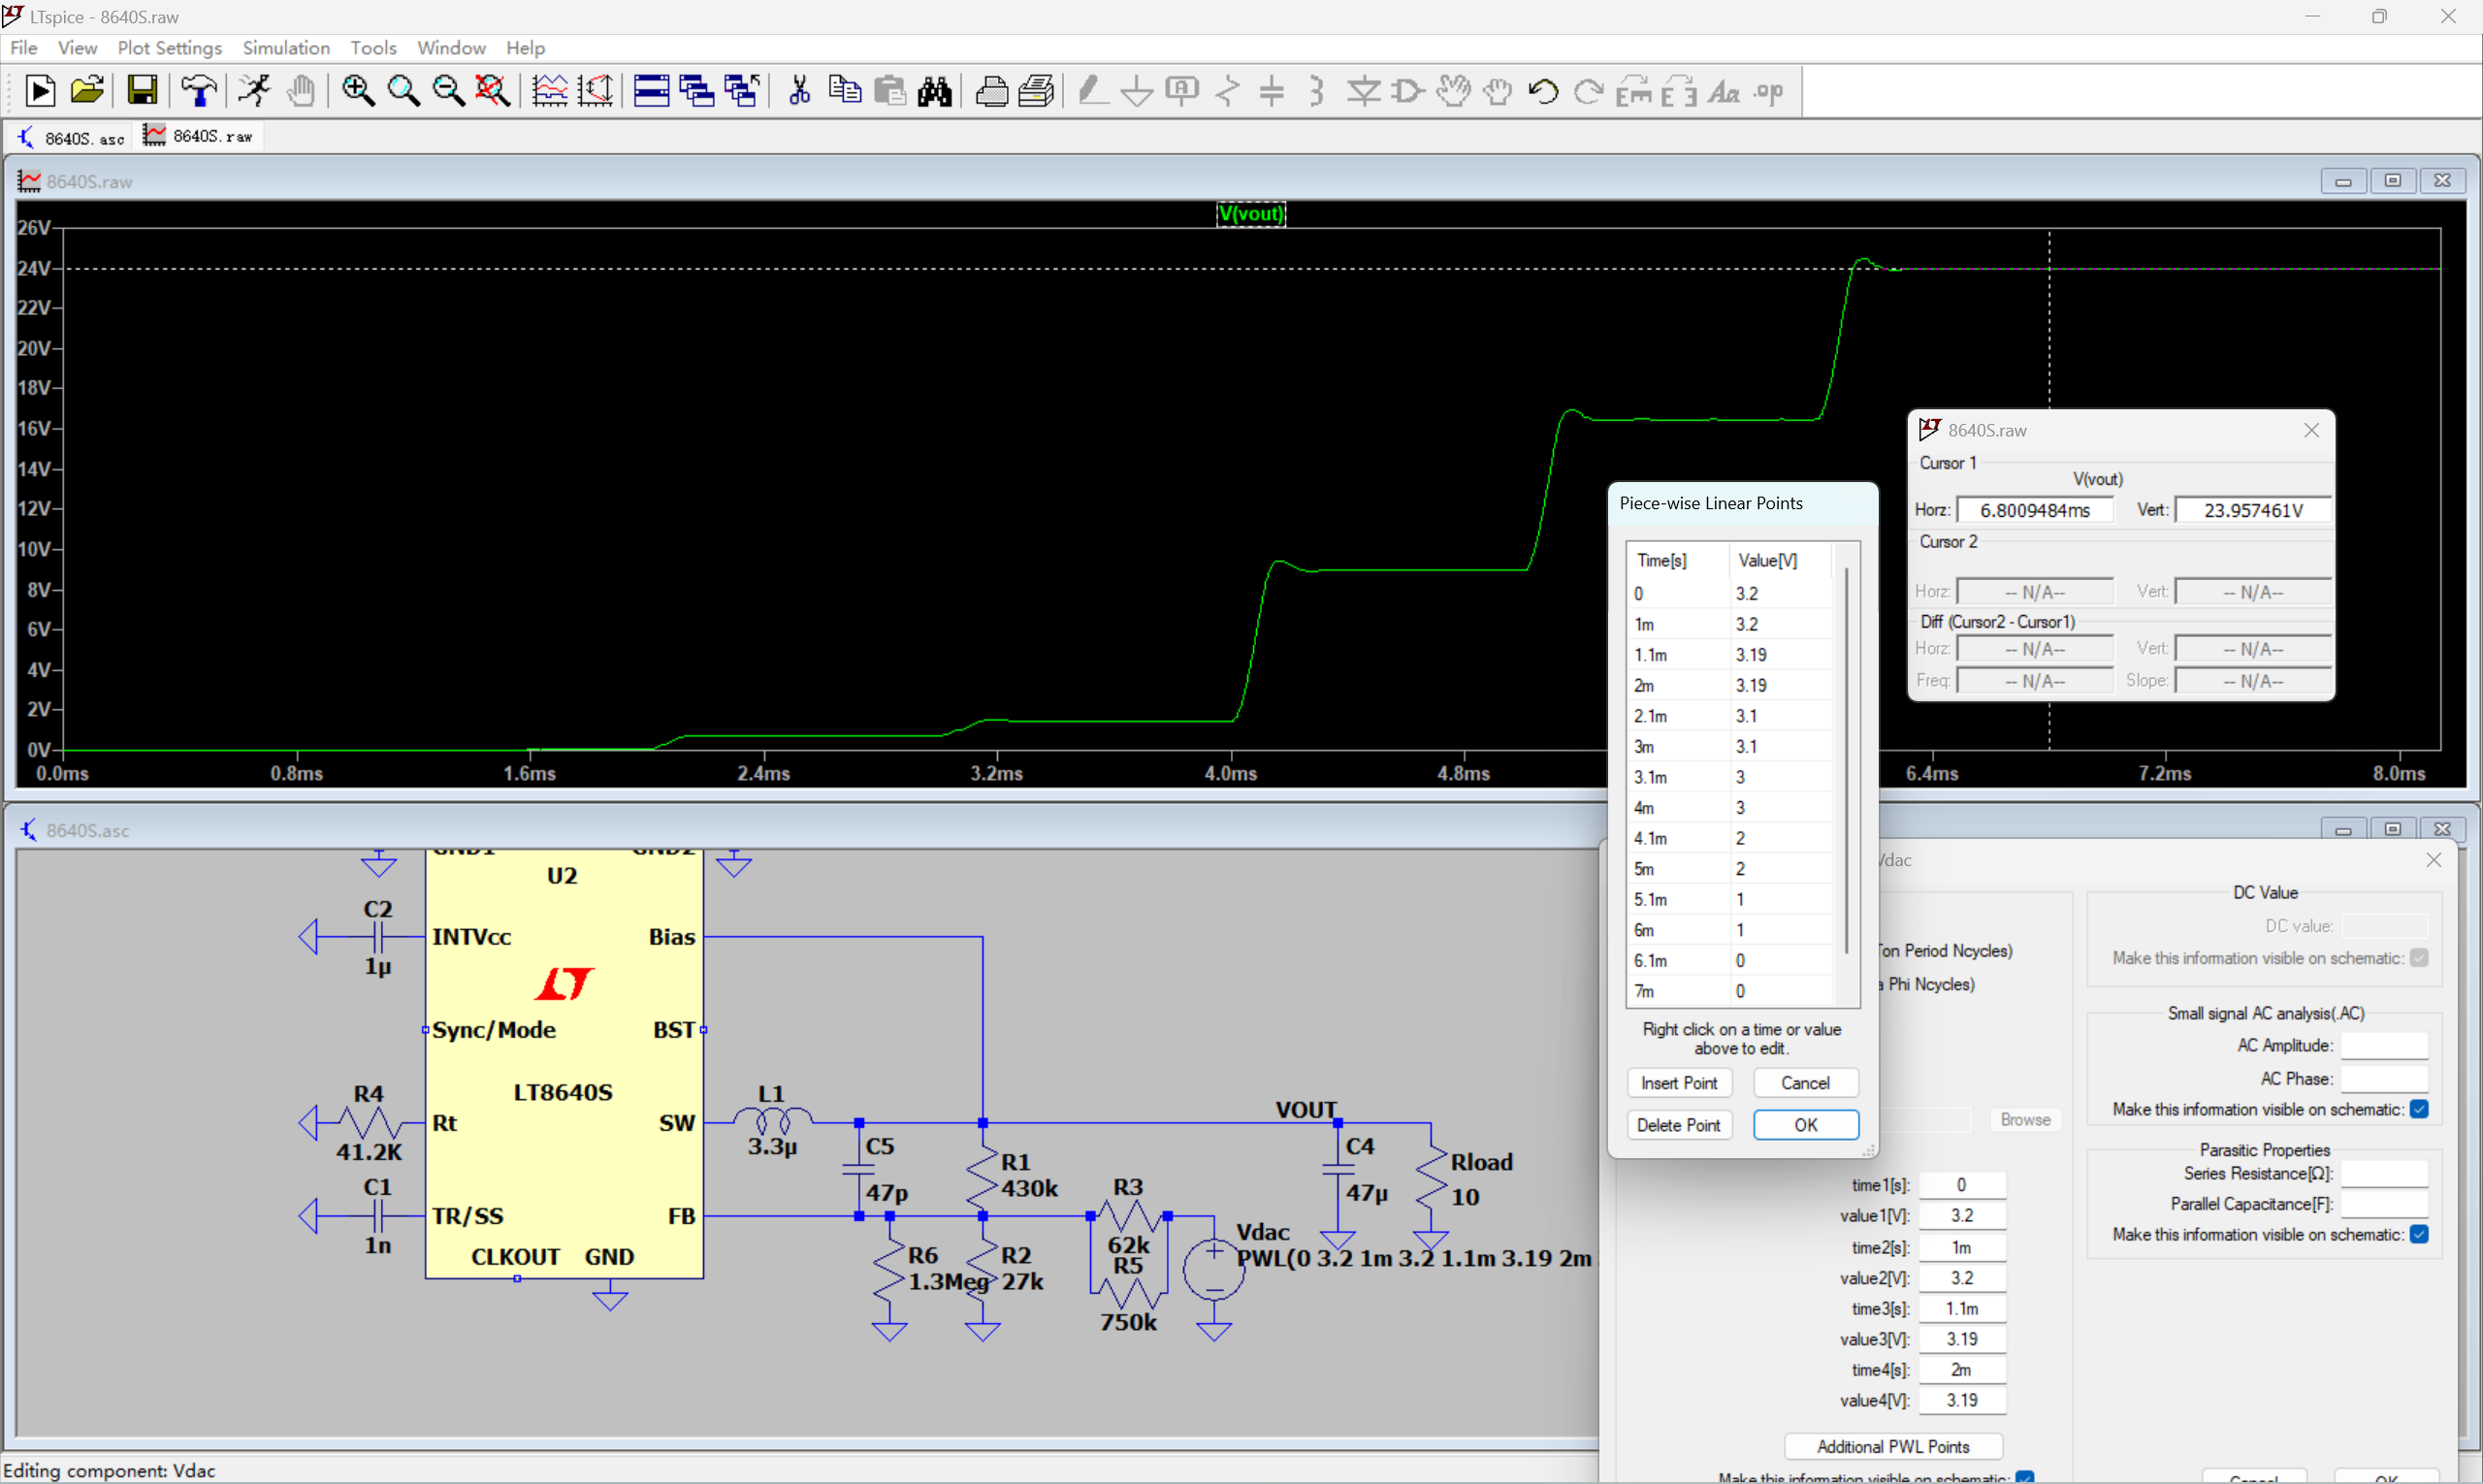Open Control Panel hammer icon

click(199, 91)
